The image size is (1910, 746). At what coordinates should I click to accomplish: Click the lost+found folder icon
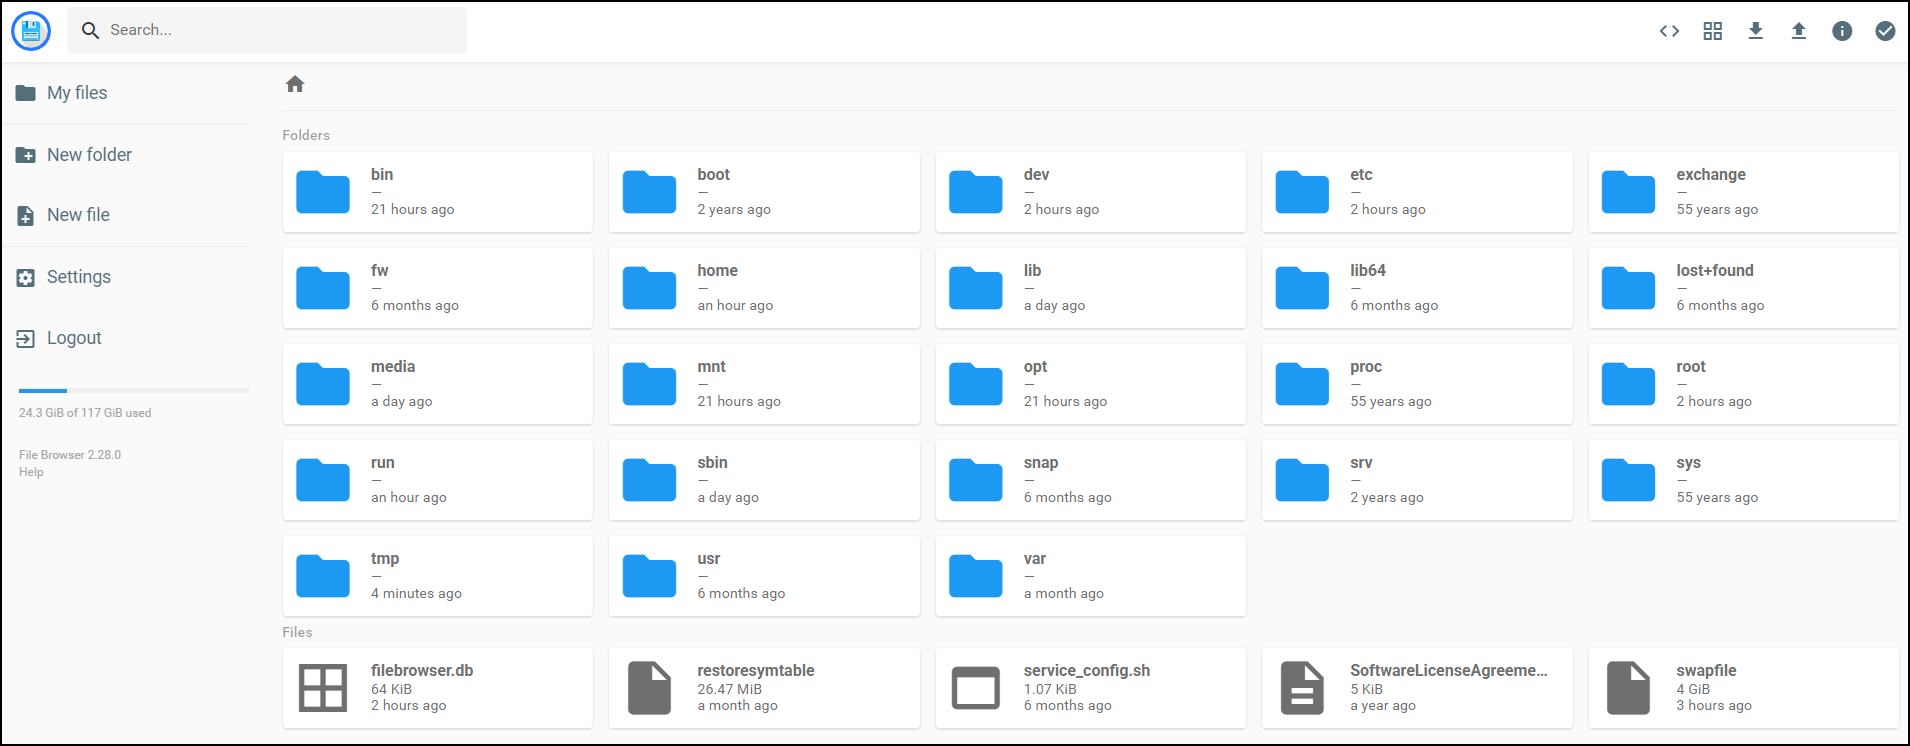click(1629, 288)
